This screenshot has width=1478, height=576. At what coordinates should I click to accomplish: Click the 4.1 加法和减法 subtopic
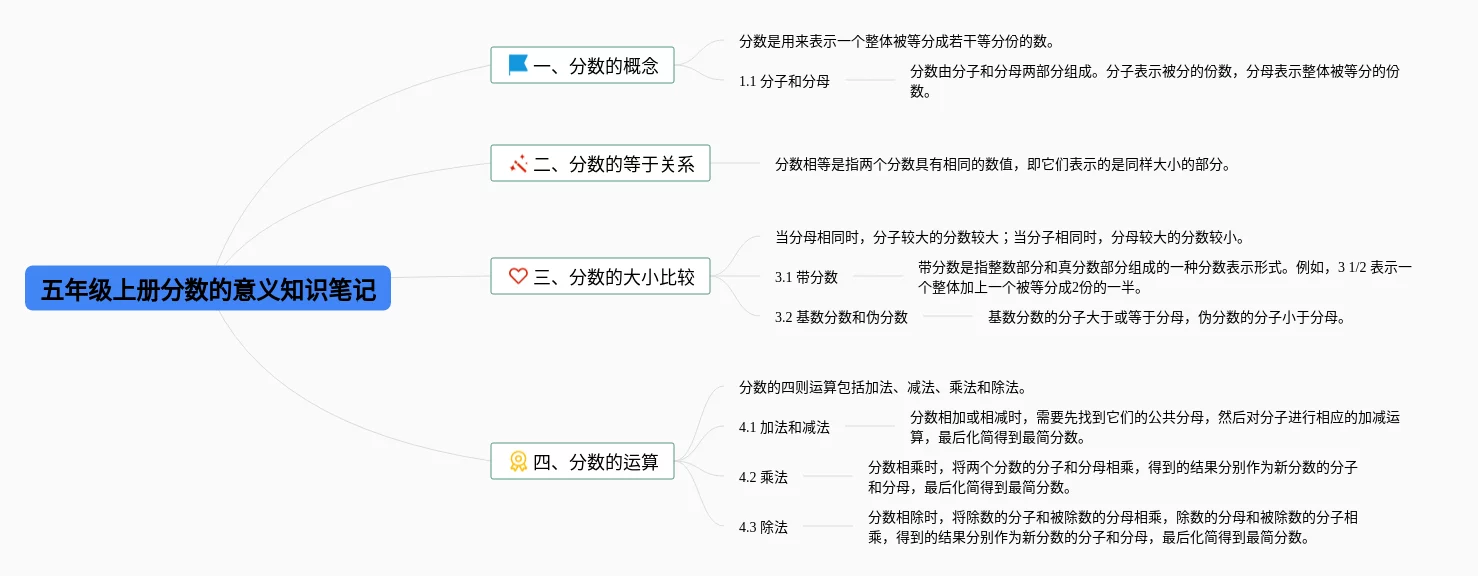coord(784,427)
